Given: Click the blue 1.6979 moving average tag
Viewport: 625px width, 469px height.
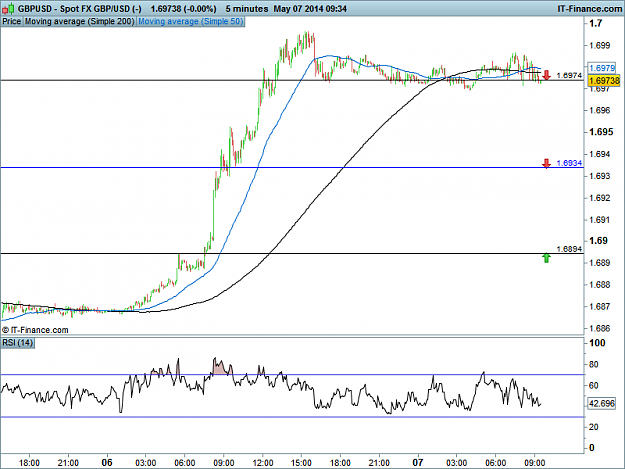Looking at the screenshot, I should [602, 68].
